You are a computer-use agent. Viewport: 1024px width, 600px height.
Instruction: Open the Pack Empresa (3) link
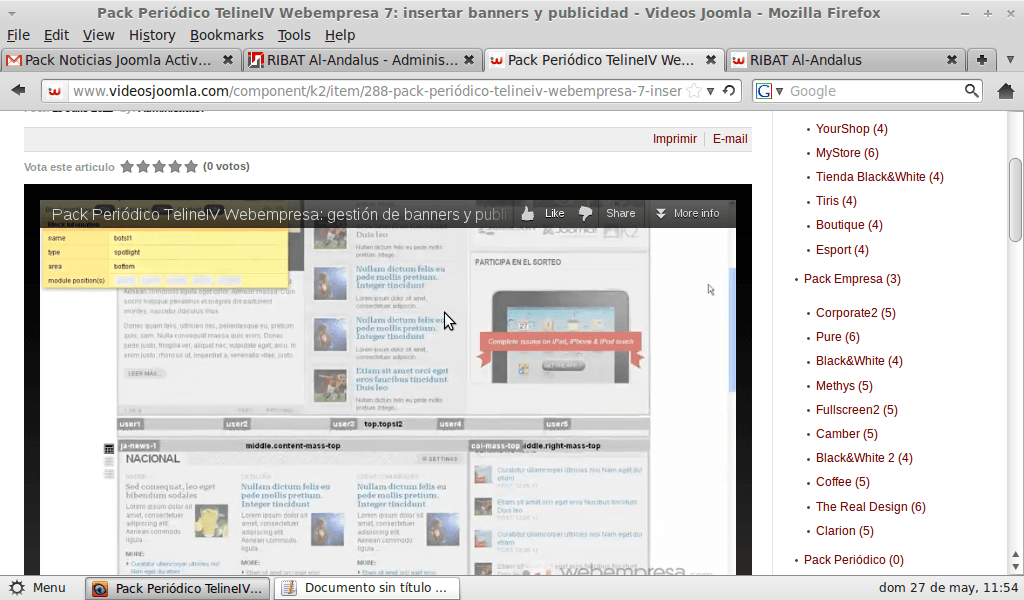tap(852, 279)
